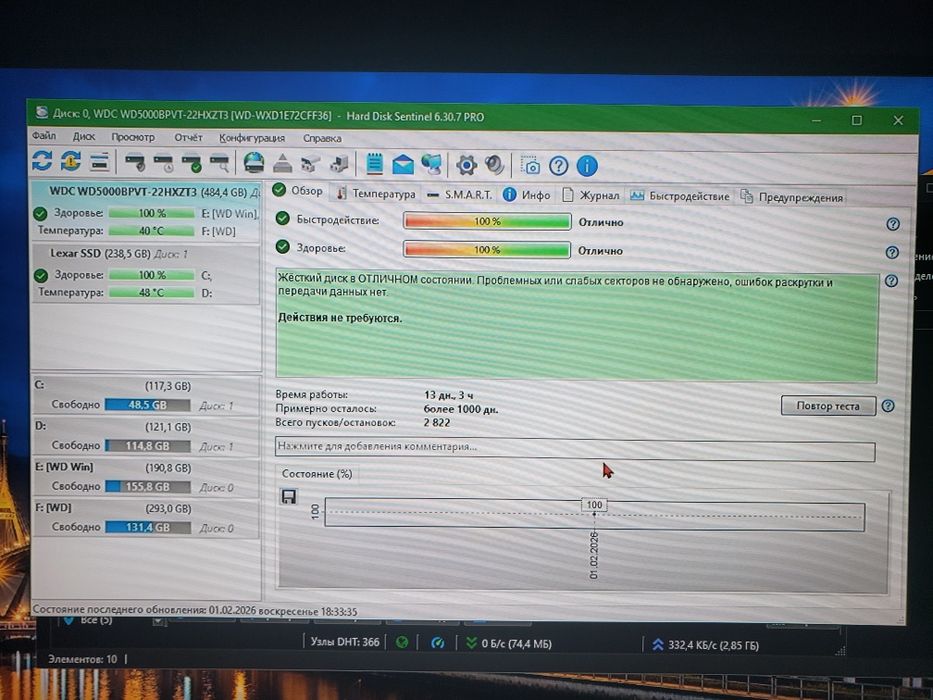
Task: Click the overview Быстродействие 100 % gradient bar
Action: pyautogui.click(x=487, y=221)
